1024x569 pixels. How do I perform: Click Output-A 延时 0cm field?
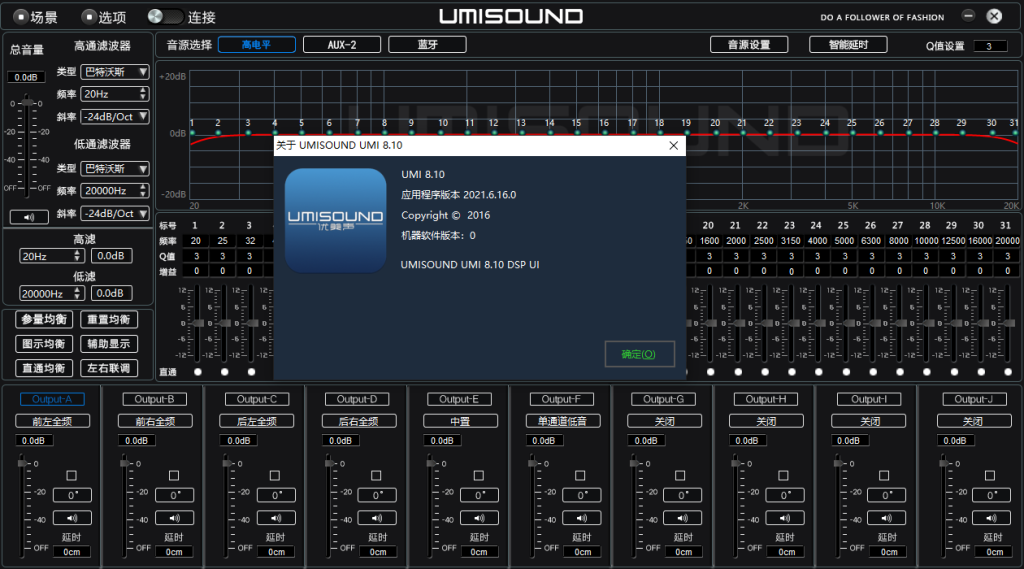pyautogui.click(x=72, y=552)
